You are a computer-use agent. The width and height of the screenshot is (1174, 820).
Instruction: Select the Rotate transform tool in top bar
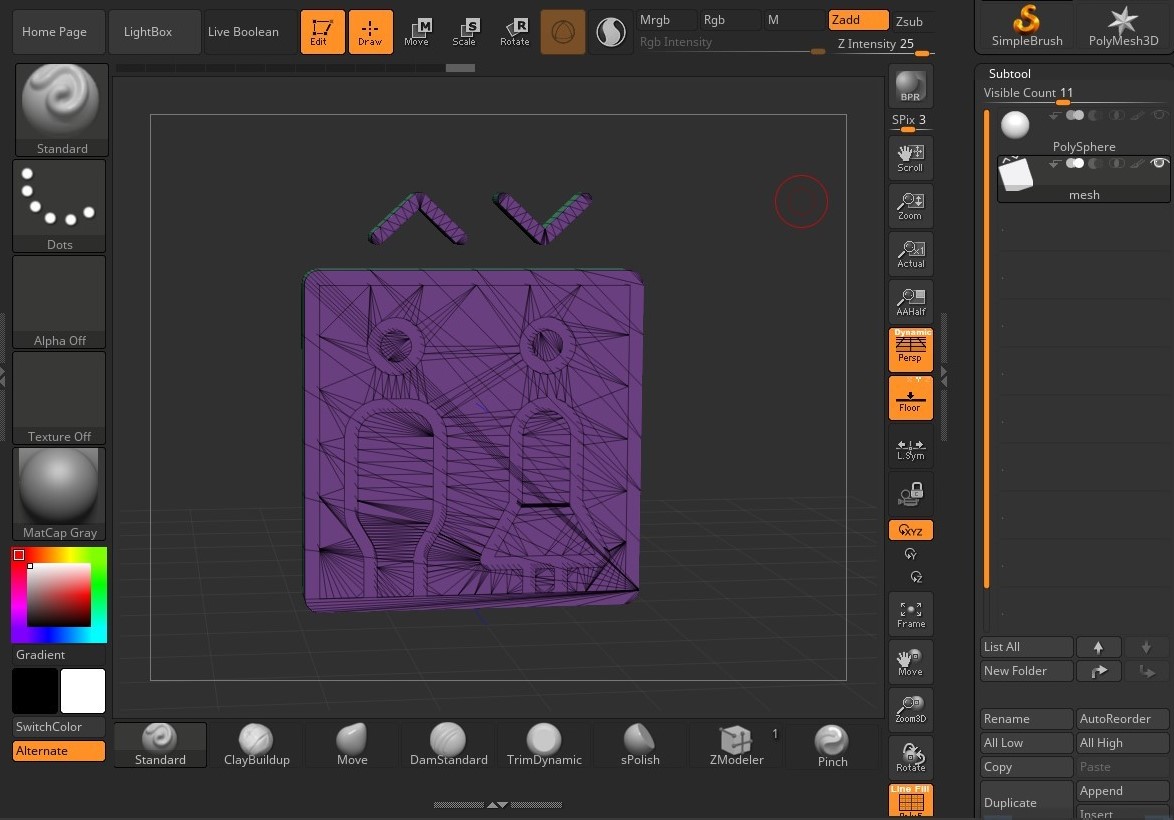click(514, 32)
